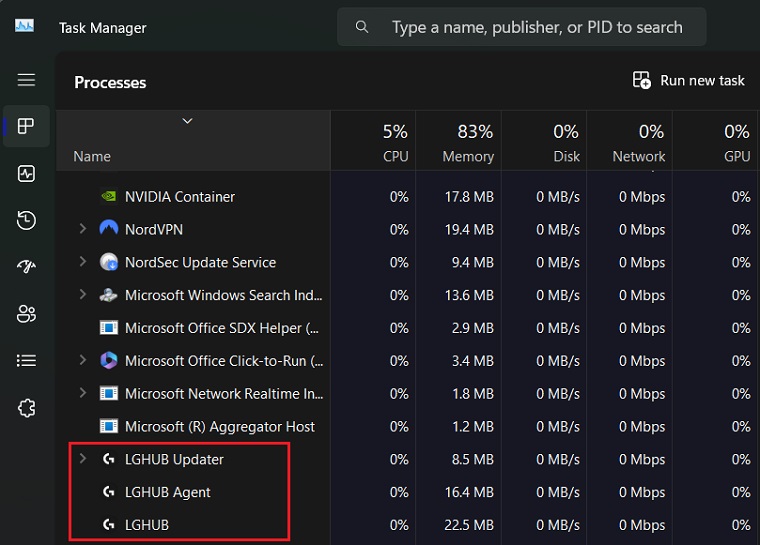The width and height of the screenshot is (760, 545).
Task: Click the 17.8 MB memory value
Action: click(469, 197)
